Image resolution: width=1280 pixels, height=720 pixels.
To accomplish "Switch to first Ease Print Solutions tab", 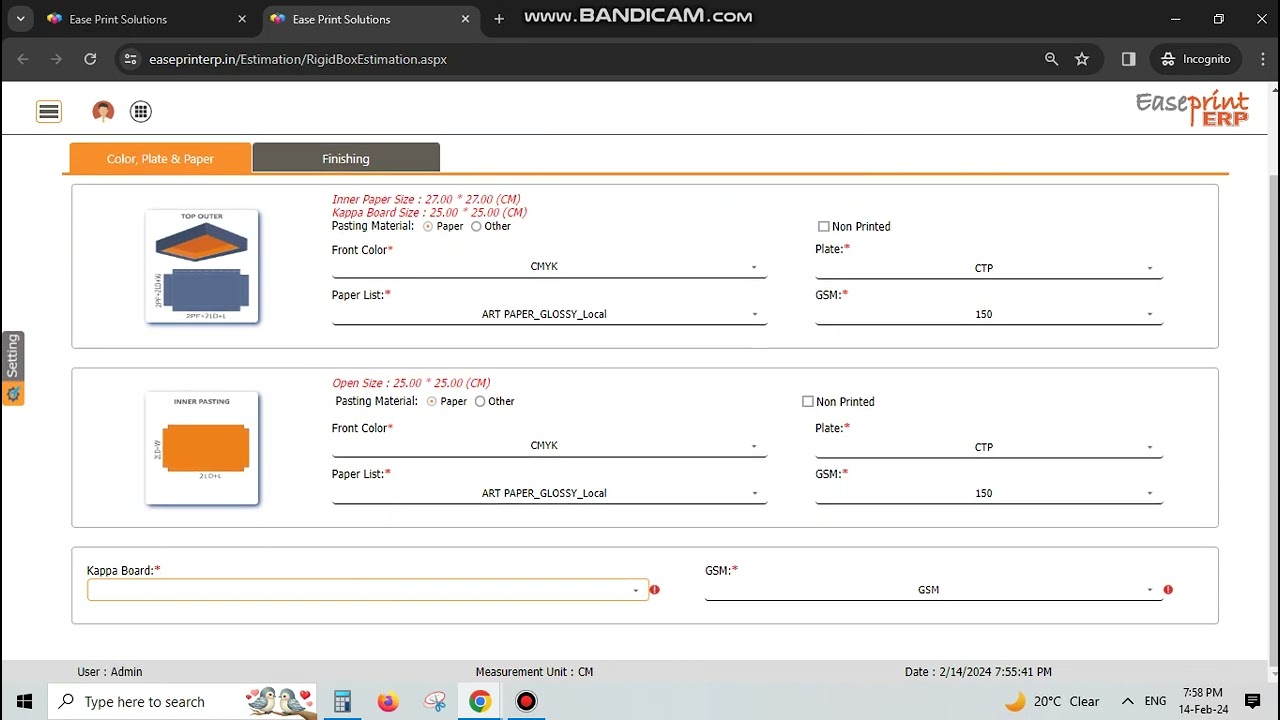I will pos(148,19).
